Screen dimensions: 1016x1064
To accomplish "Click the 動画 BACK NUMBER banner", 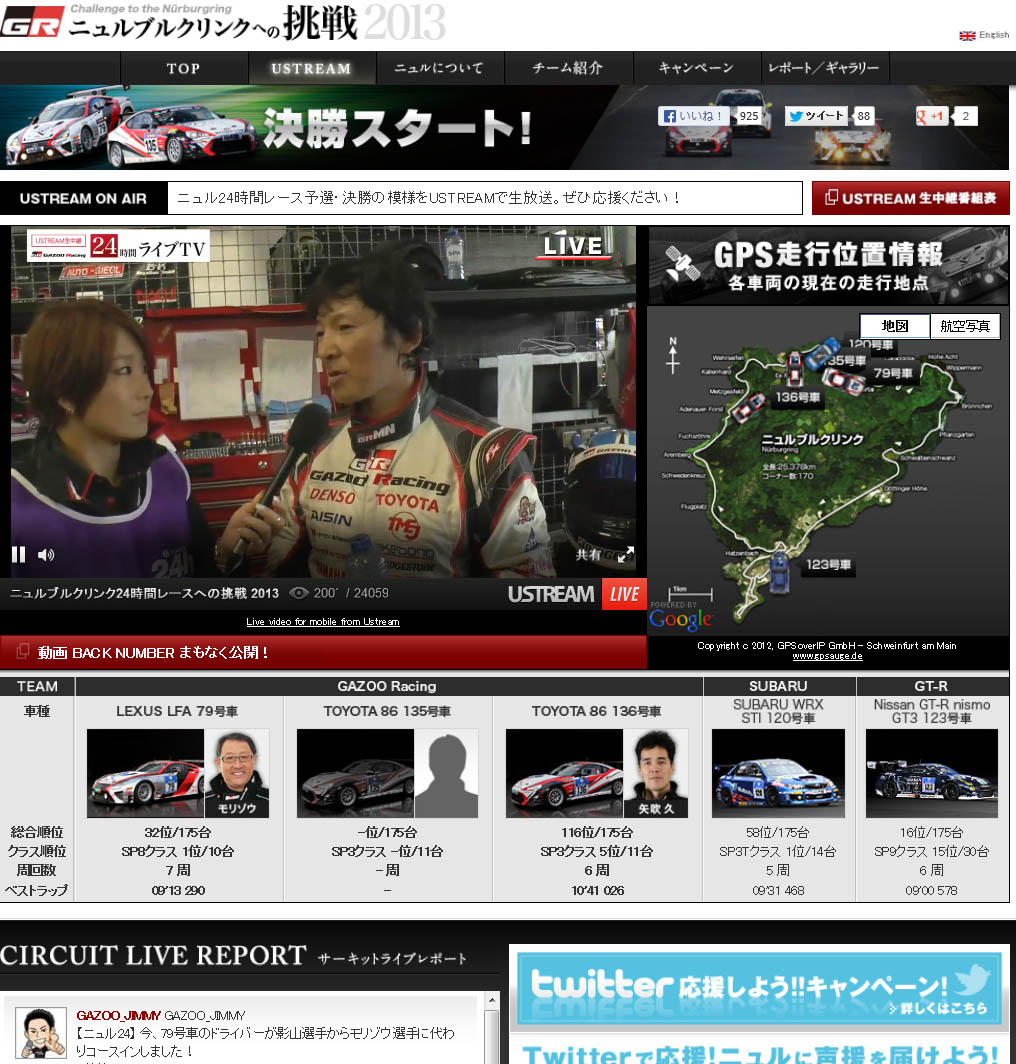I will 323,652.
